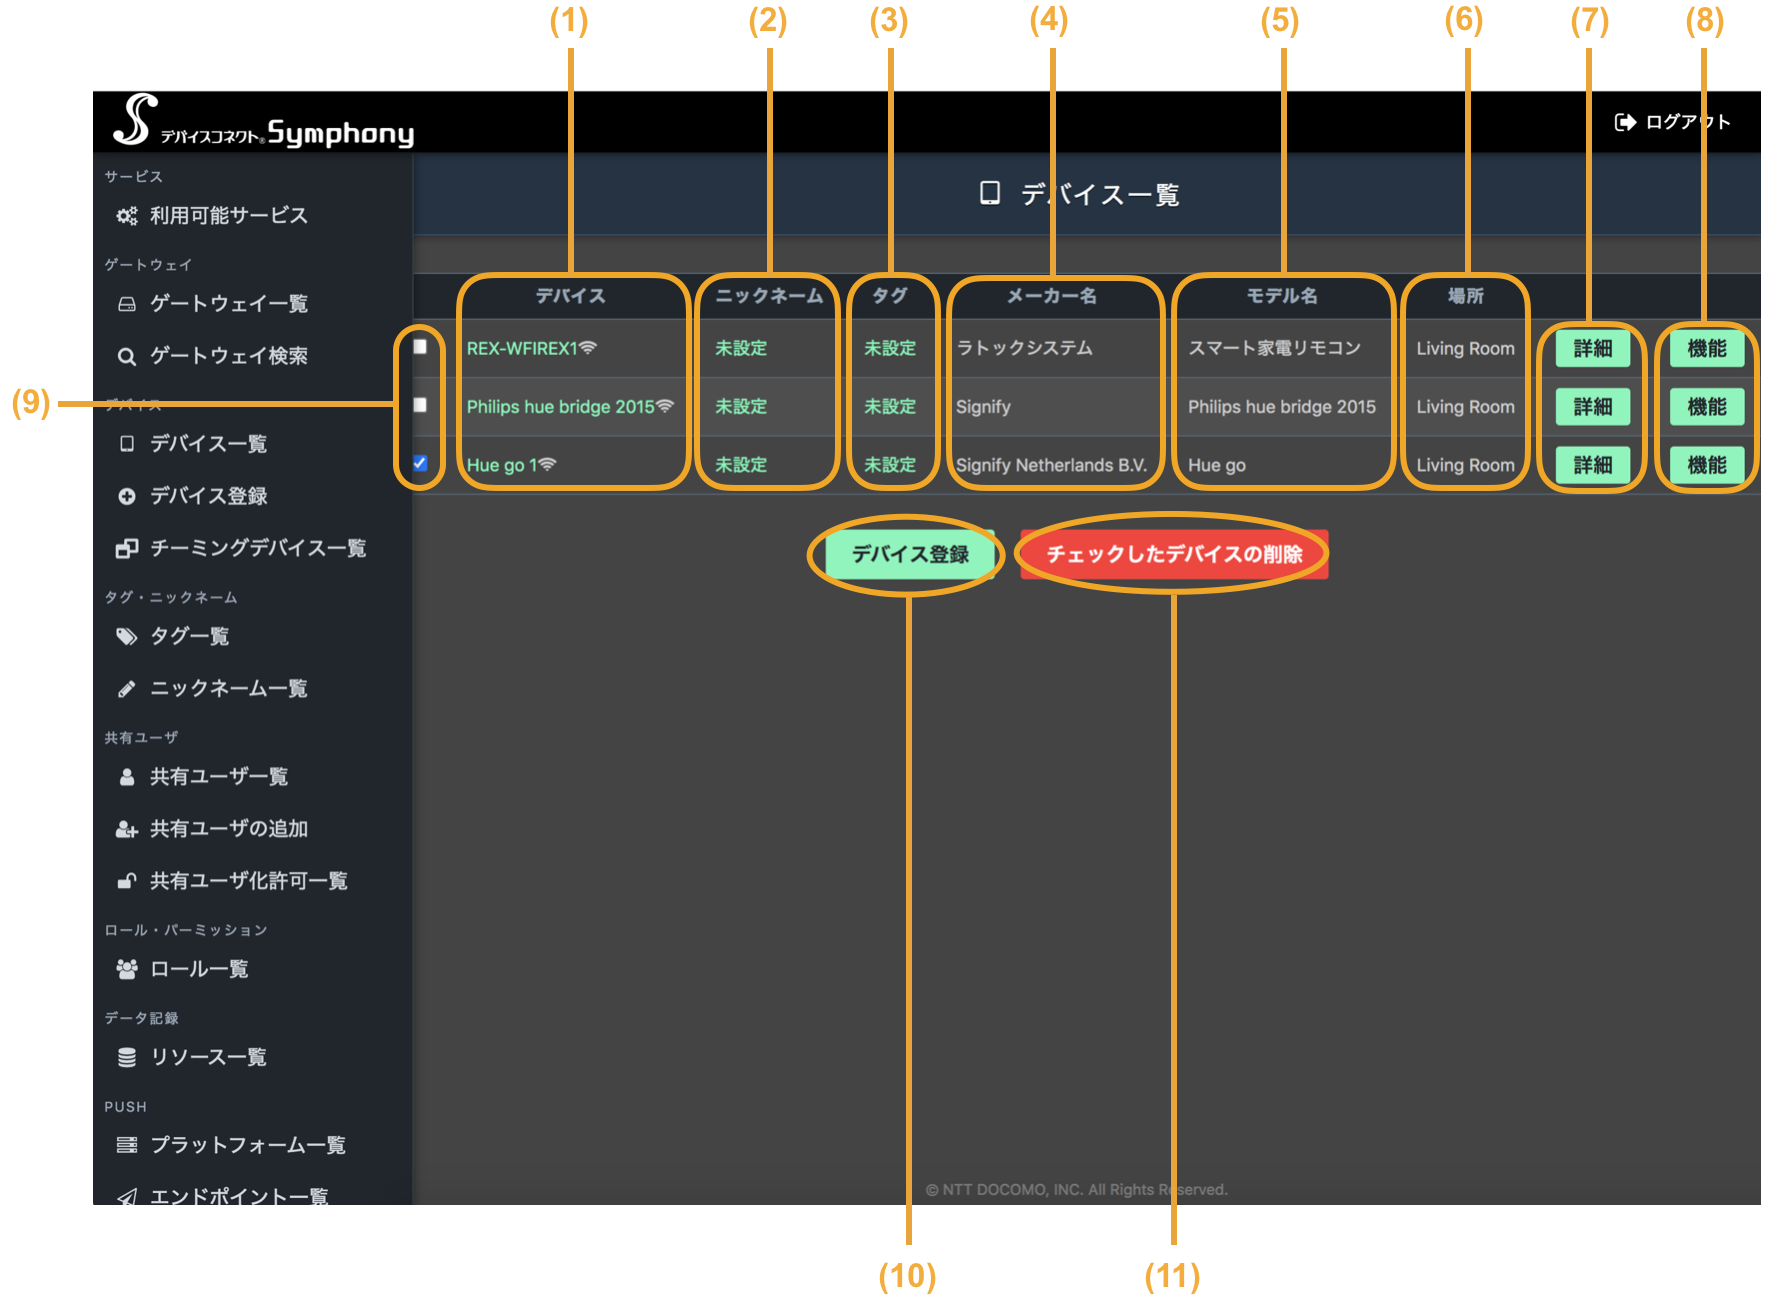1766x1304 pixels.
Task: Click the teaming devices icon
Action: click(x=127, y=548)
